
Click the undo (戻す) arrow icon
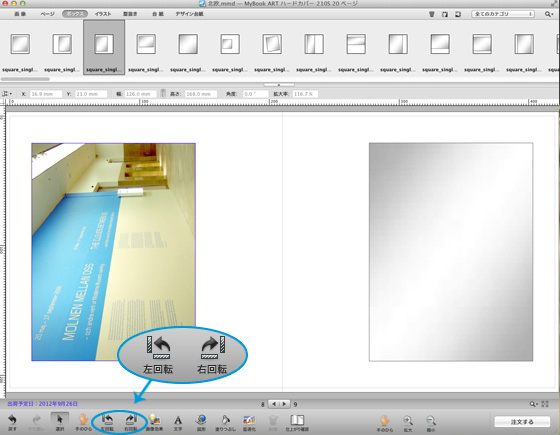[x=12, y=420]
